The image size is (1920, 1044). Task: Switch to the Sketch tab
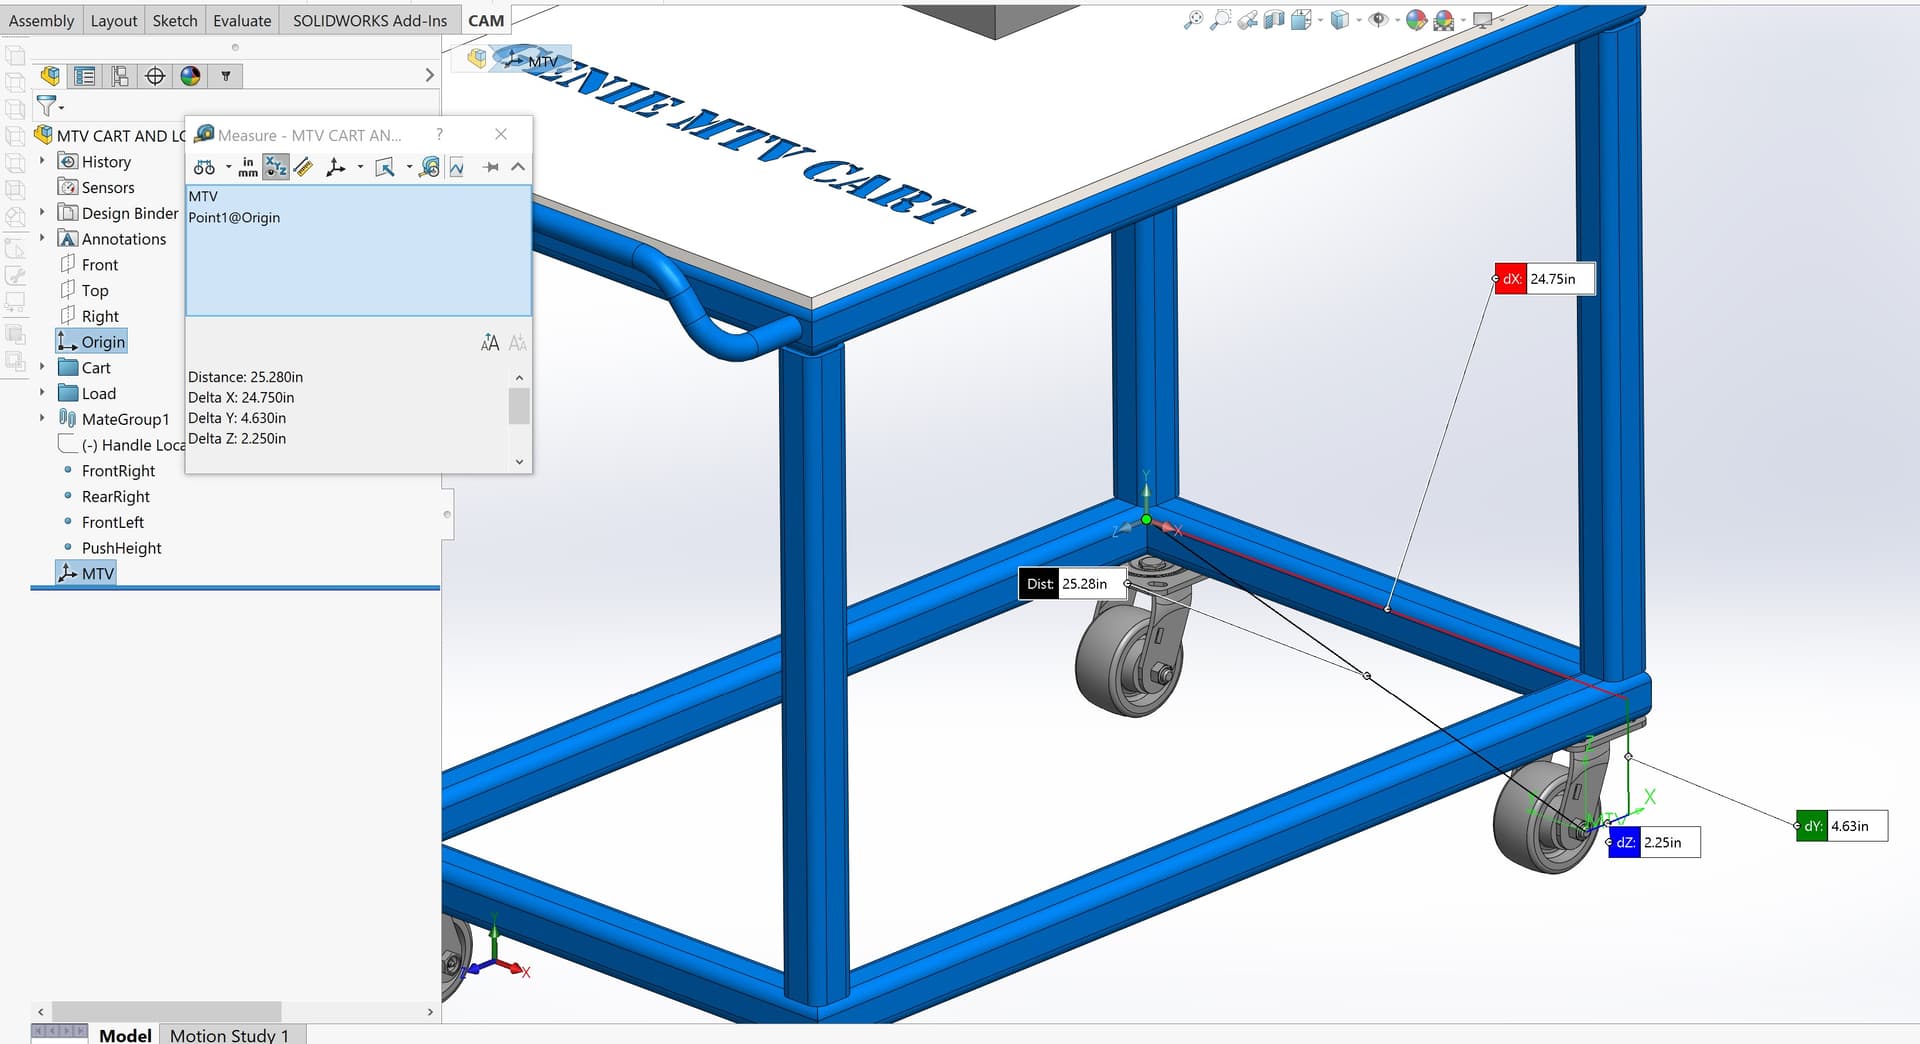tap(175, 20)
